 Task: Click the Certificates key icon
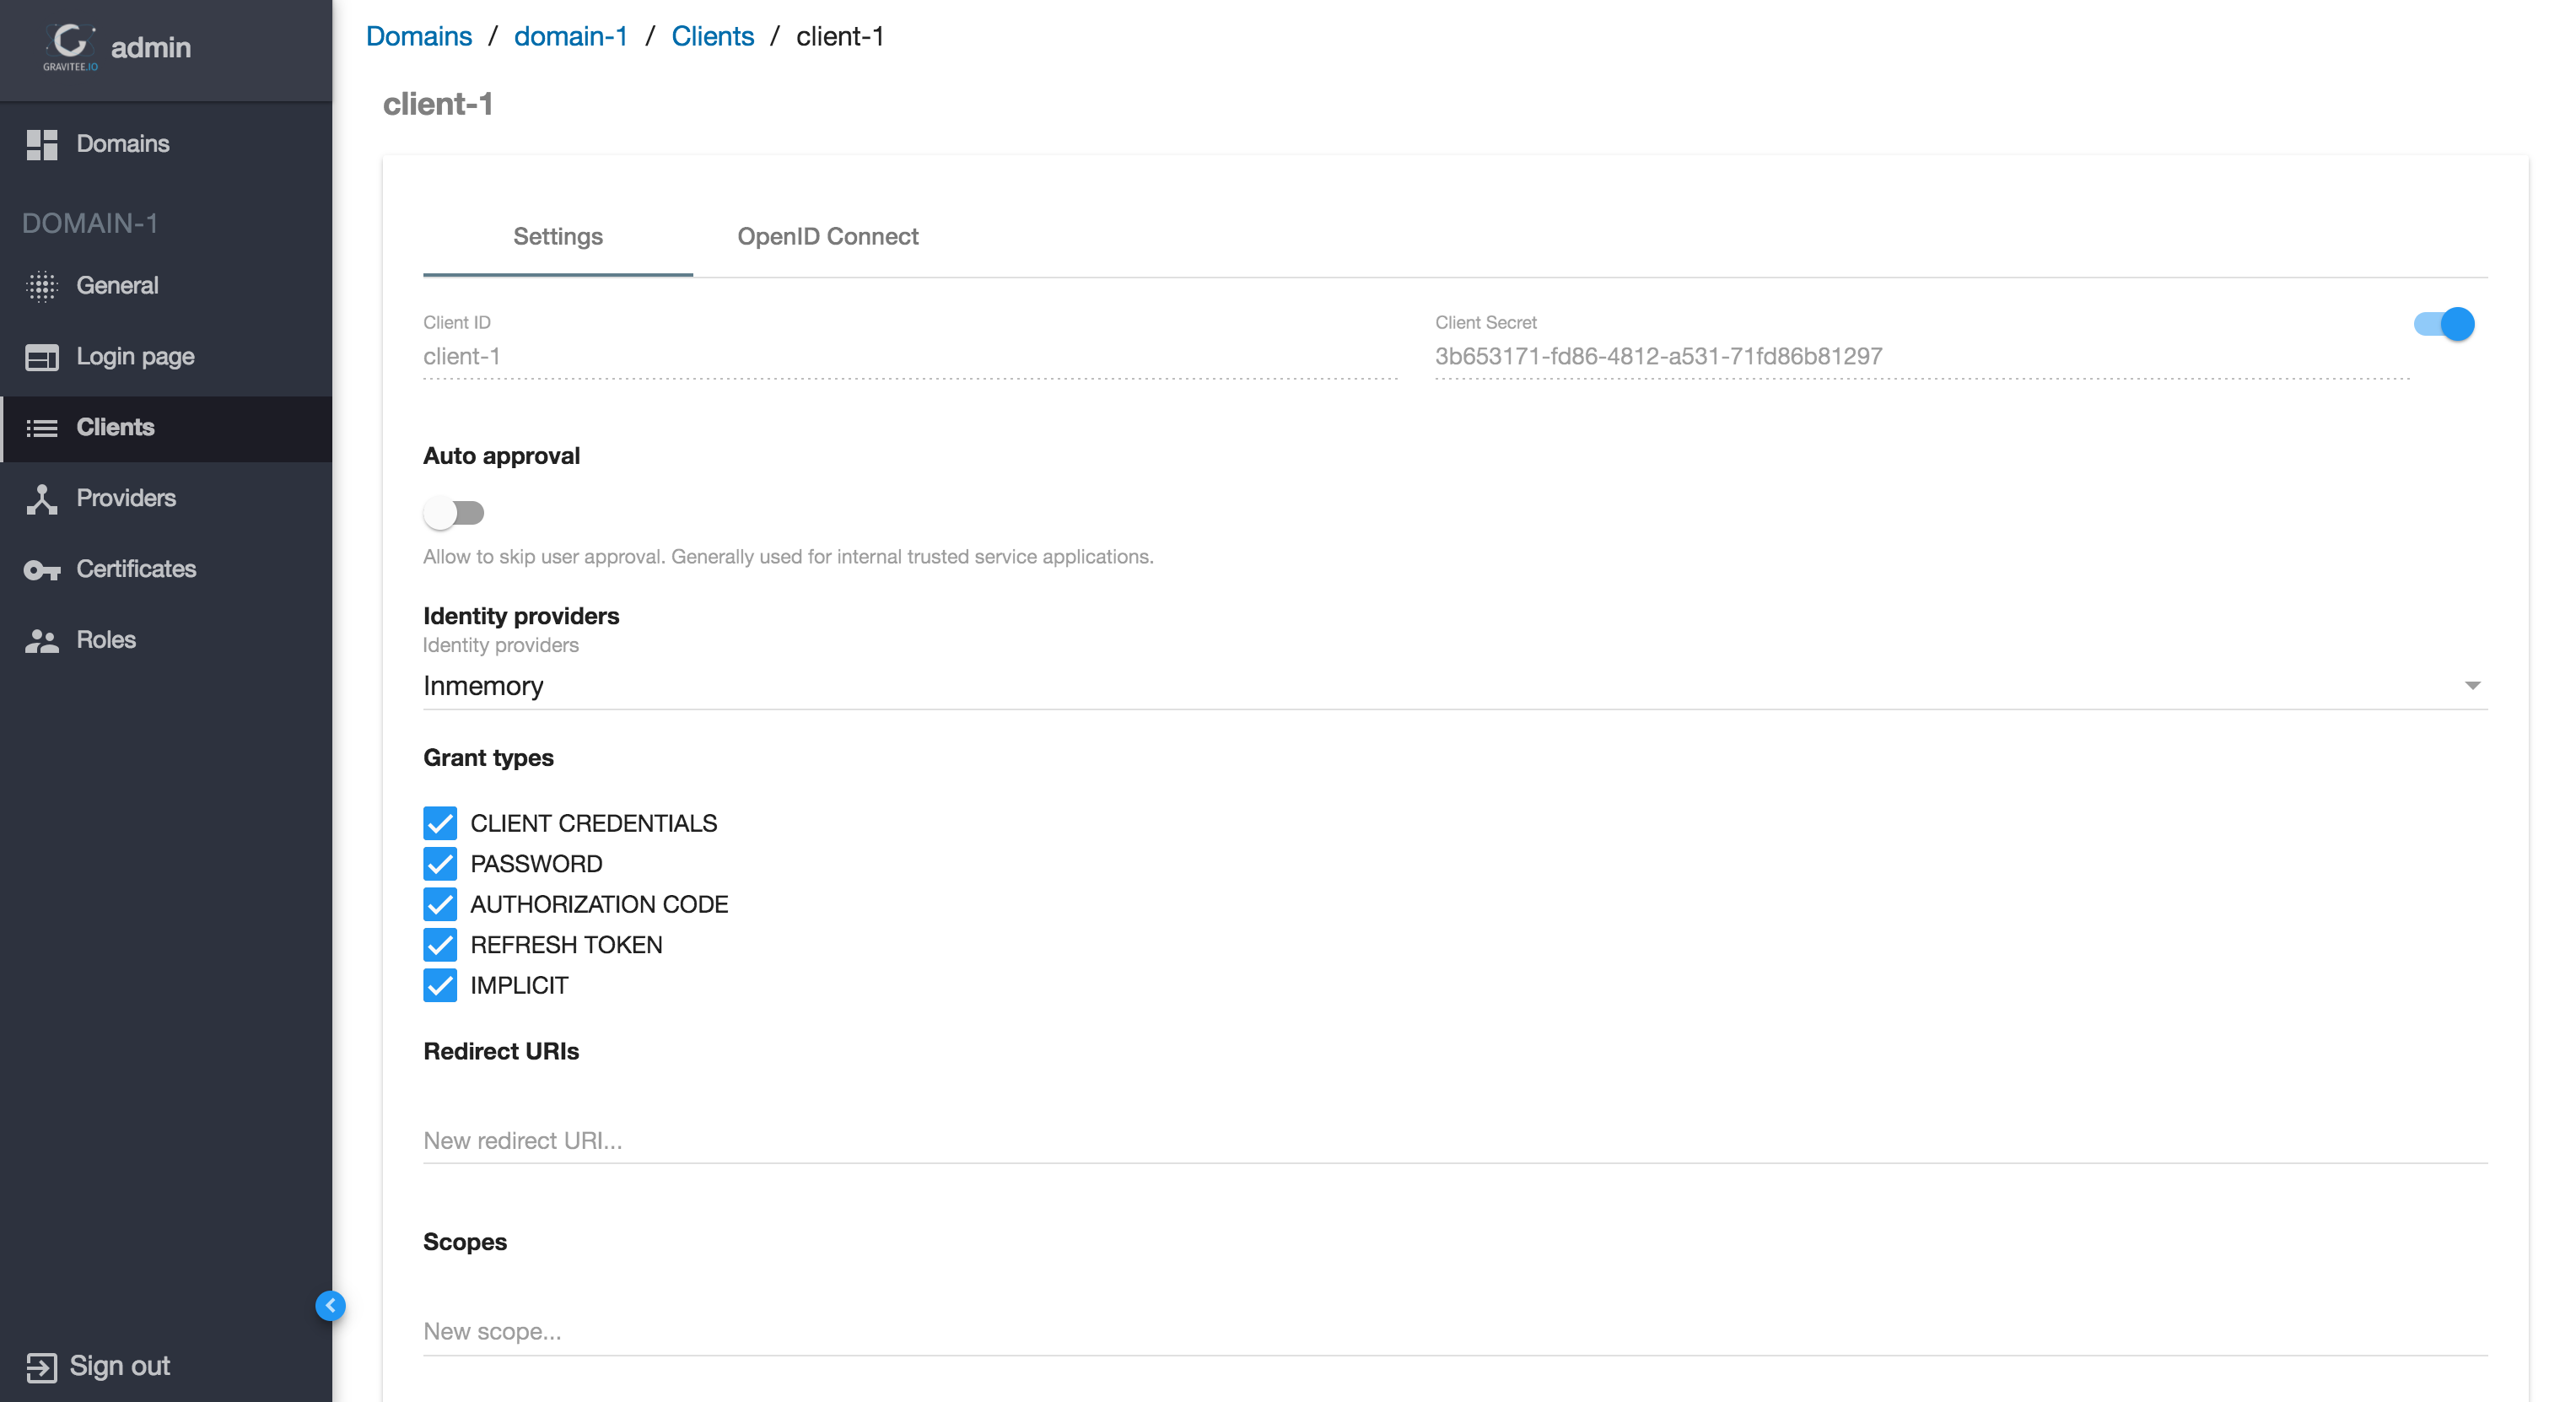[41, 570]
